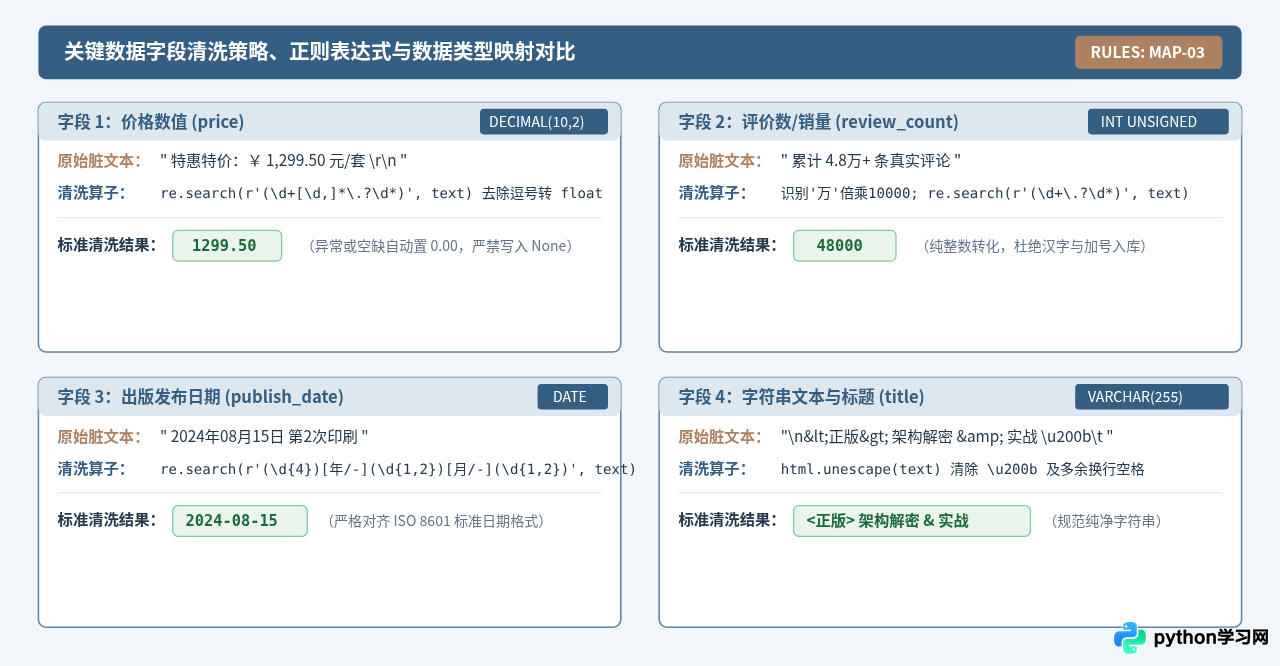Click 原始脏文本 label in publish_date card
The image size is (1280, 666).
tap(101, 437)
